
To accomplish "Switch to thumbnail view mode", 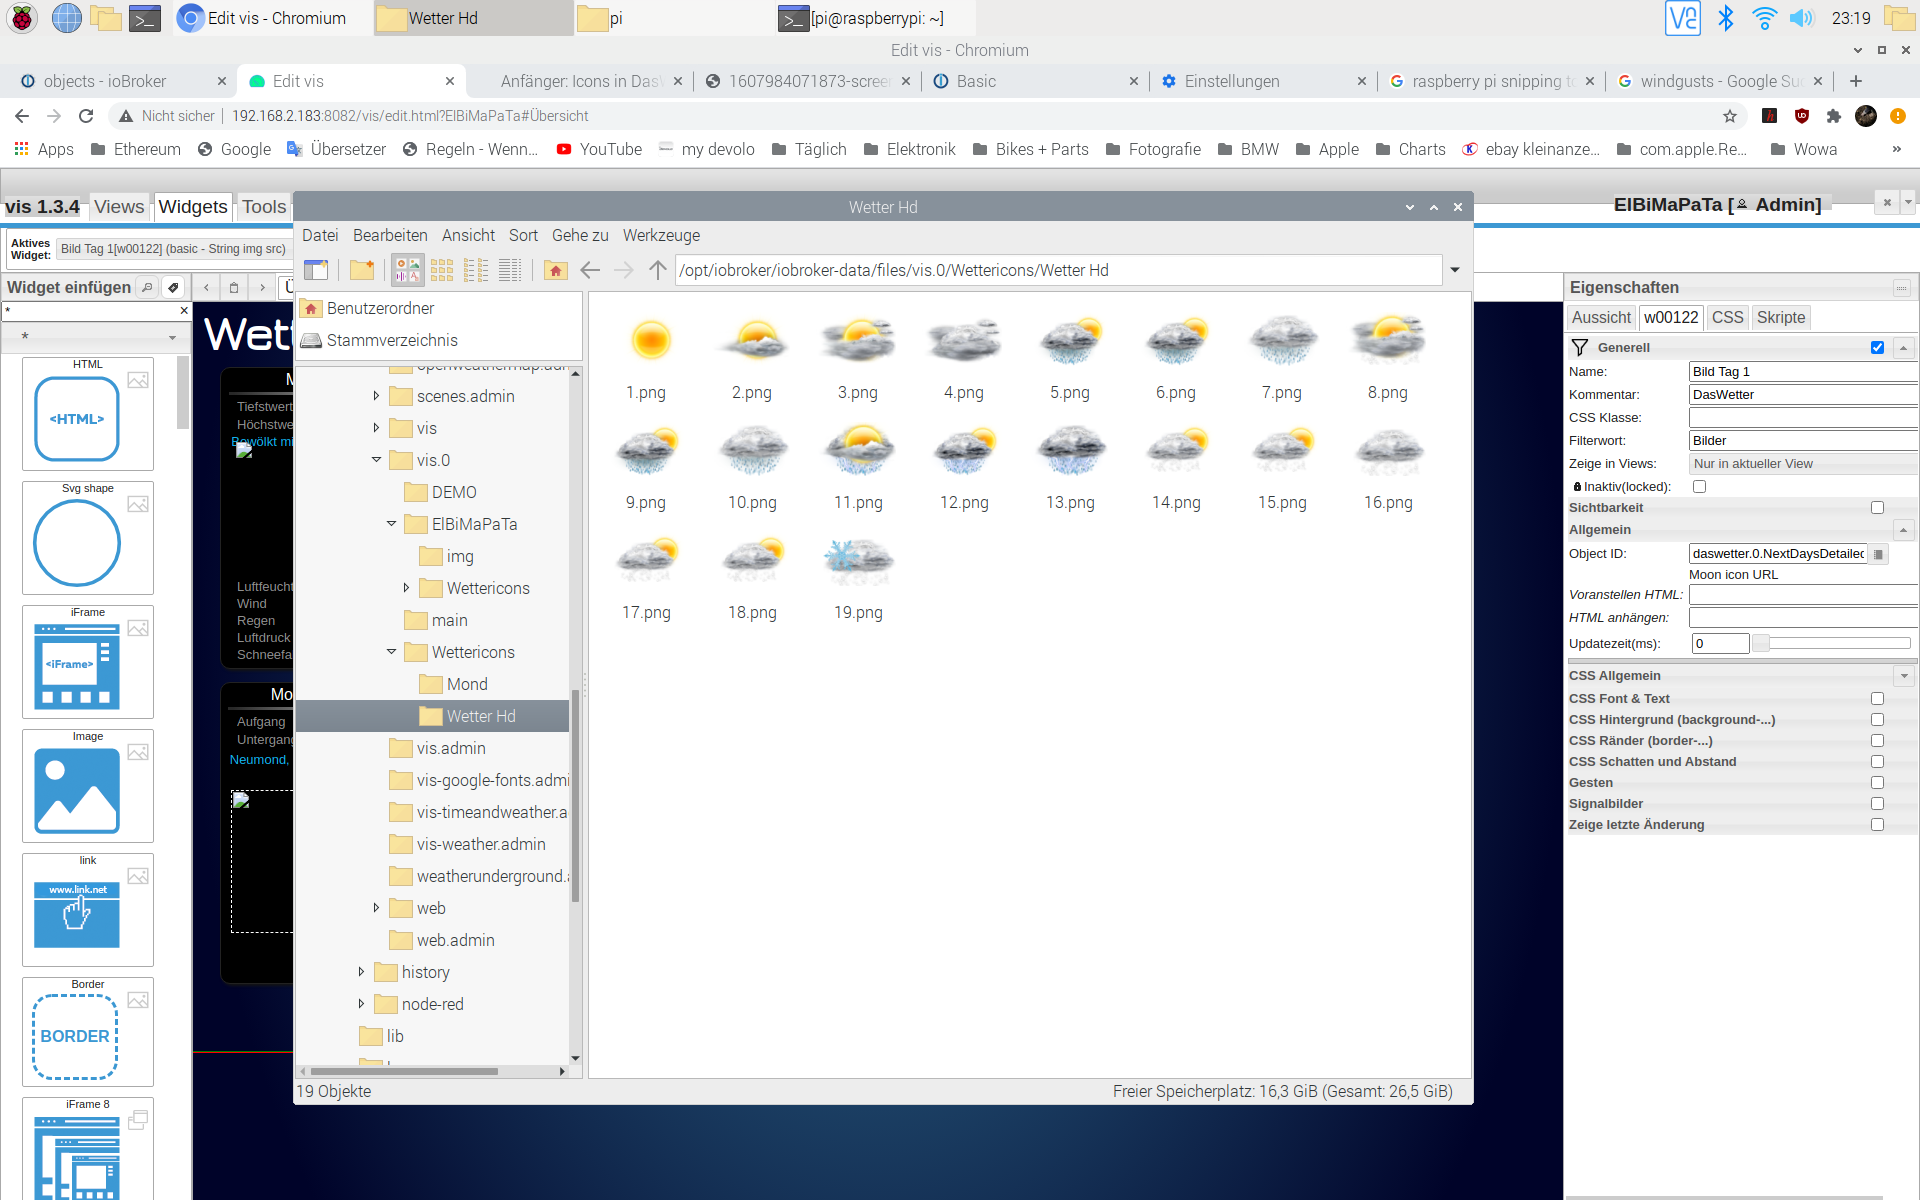I will click(x=408, y=270).
